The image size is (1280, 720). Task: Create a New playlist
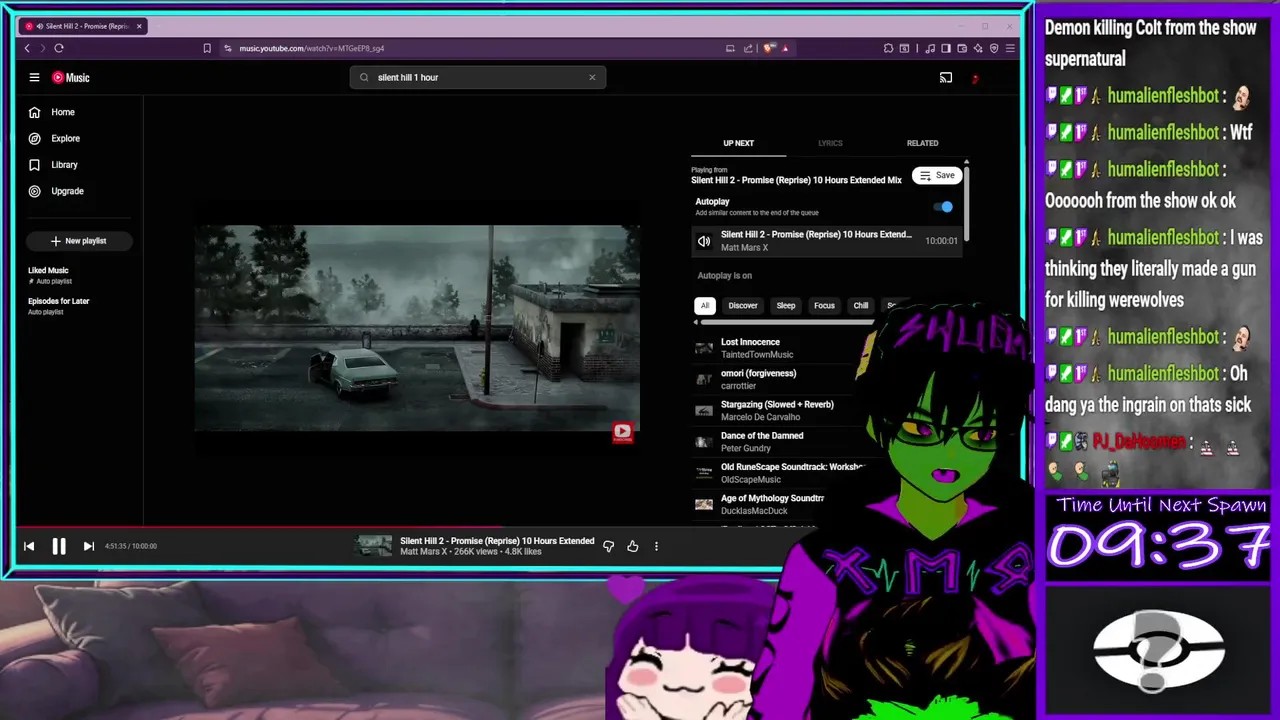[x=79, y=240]
